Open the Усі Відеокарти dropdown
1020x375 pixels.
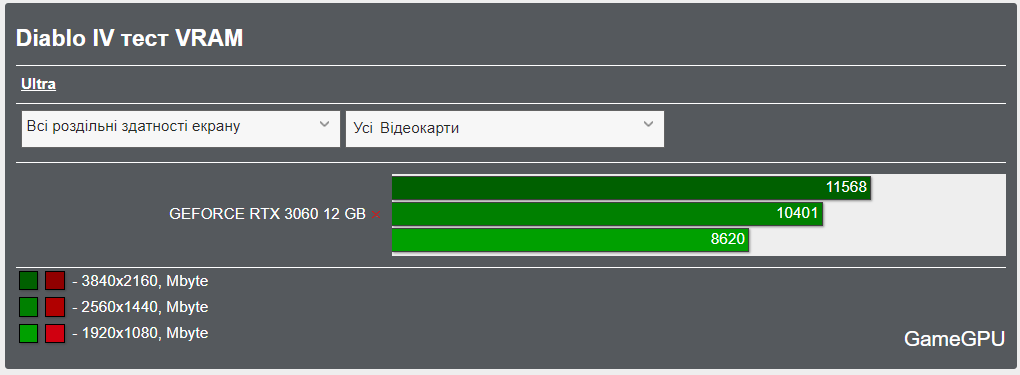505,128
